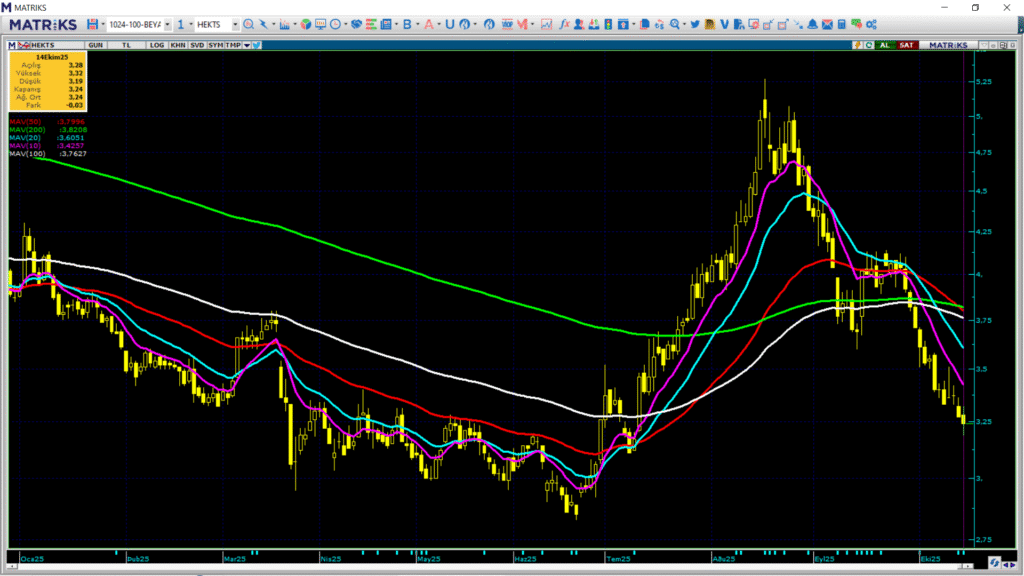Select the TL currency tab
1024x576 pixels.
click(127, 45)
